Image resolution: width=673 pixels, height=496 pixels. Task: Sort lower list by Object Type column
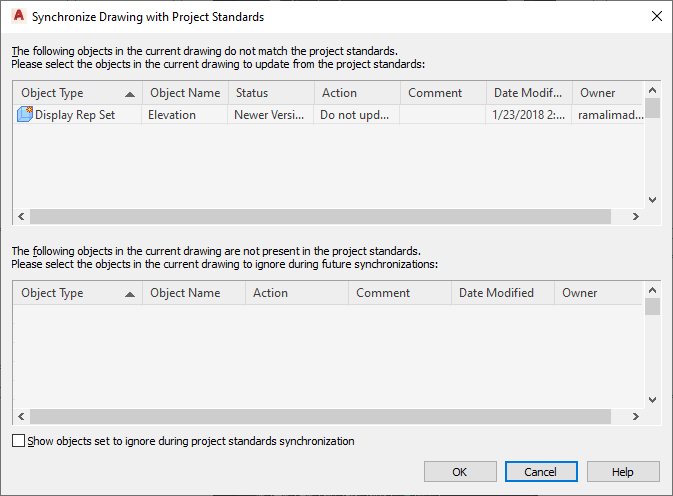pyautogui.click(x=76, y=293)
